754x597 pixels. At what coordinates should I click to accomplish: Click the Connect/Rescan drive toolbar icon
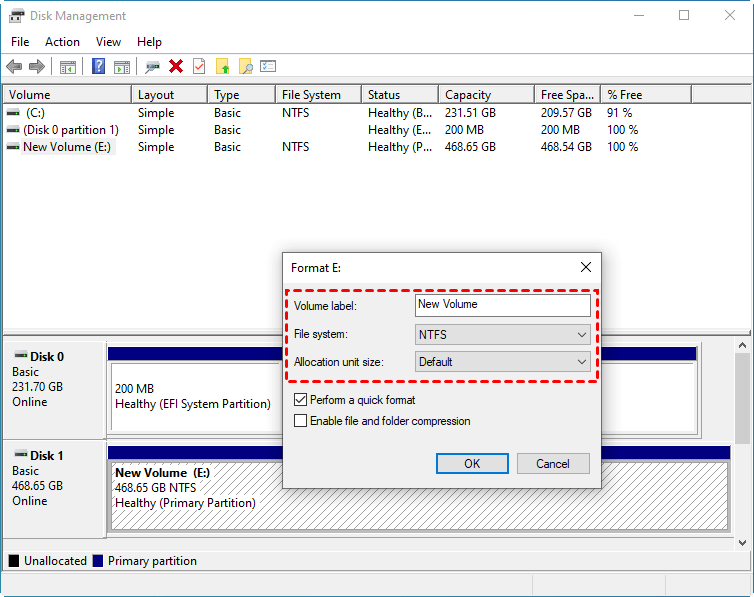(152, 67)
